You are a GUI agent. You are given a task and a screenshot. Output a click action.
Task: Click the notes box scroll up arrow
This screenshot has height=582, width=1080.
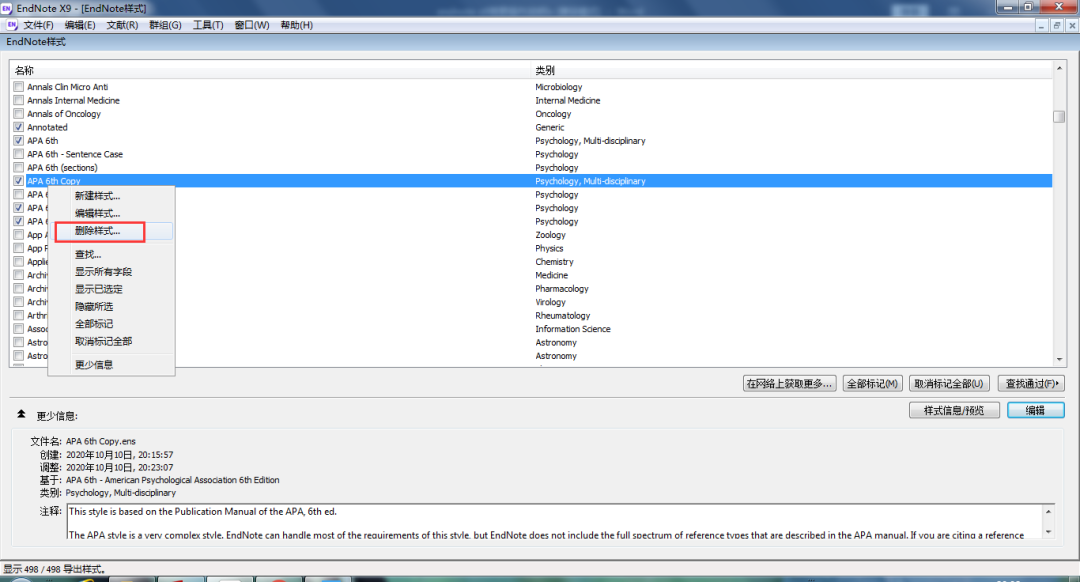click(x=1048, y=512)
